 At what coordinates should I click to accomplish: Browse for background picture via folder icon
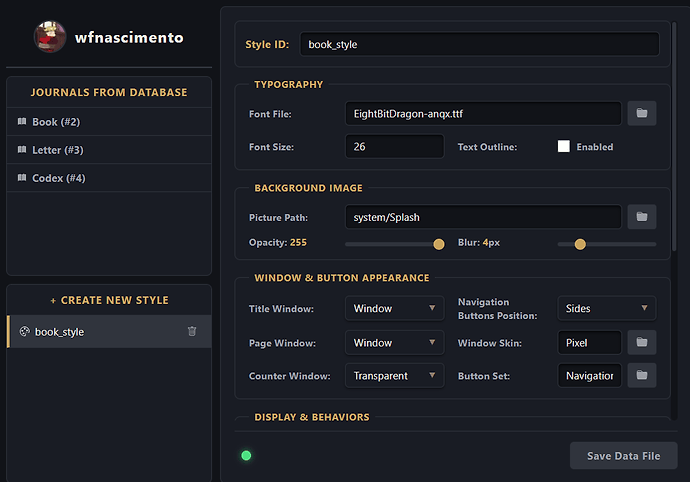click(642, 217)
